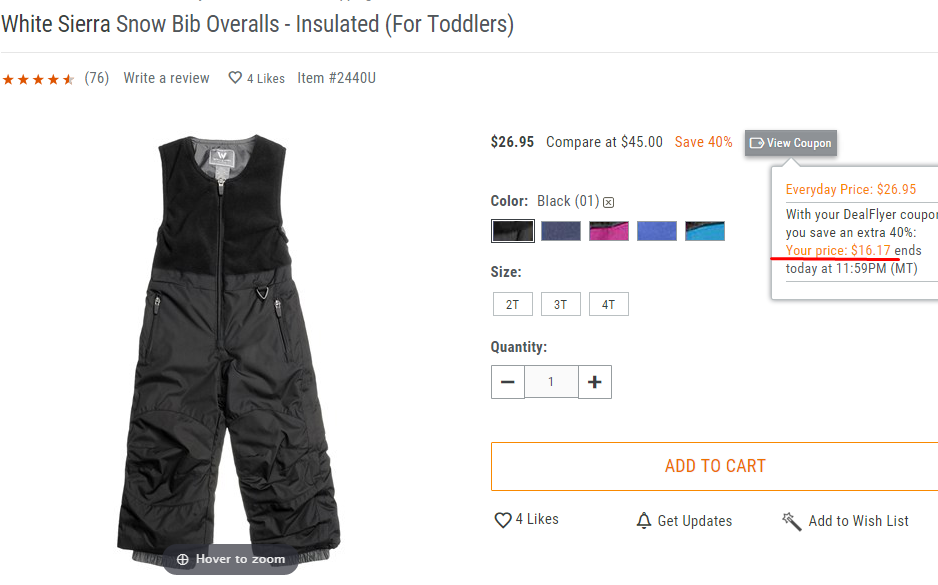Open the Write a review link

(x=166, y=78)
